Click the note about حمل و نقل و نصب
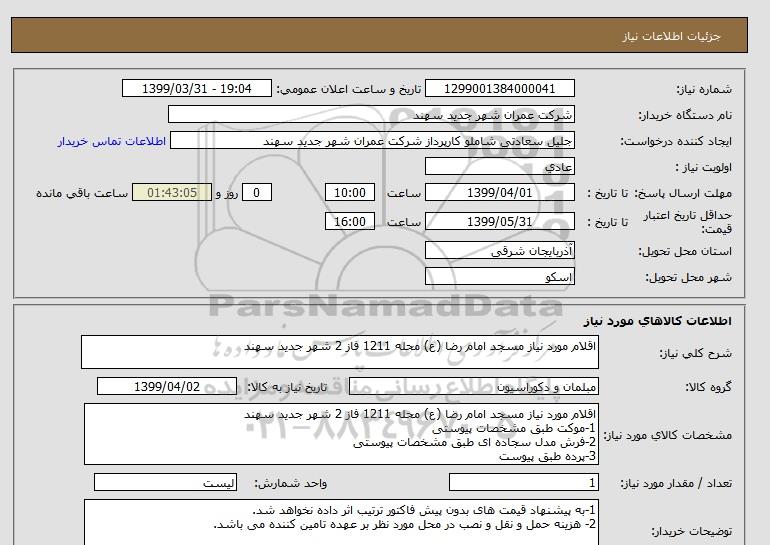 coord(405,524)
